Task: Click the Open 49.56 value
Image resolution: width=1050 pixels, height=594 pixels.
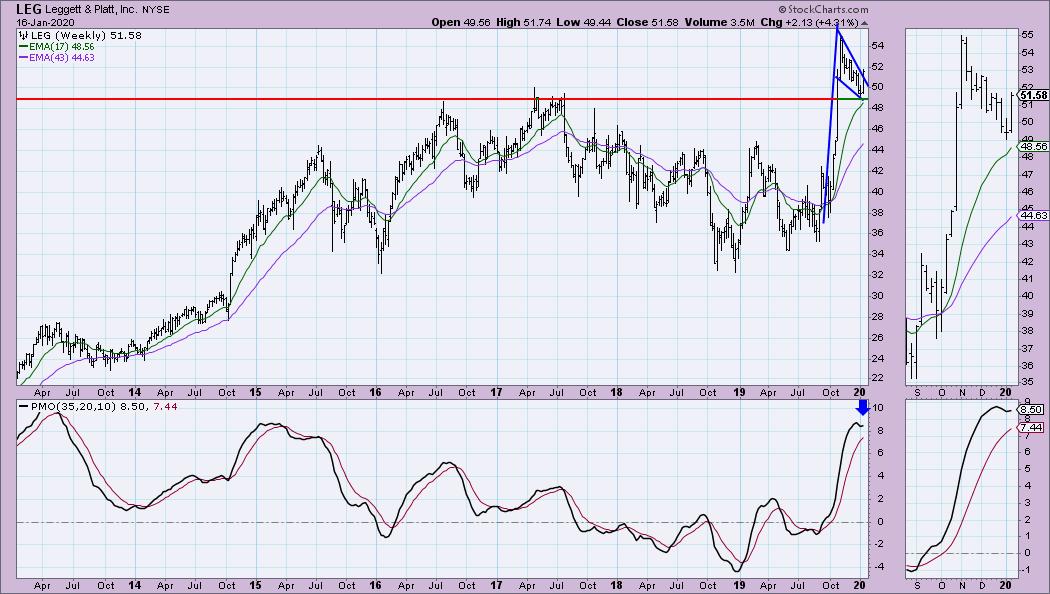Action: (461, 22)
